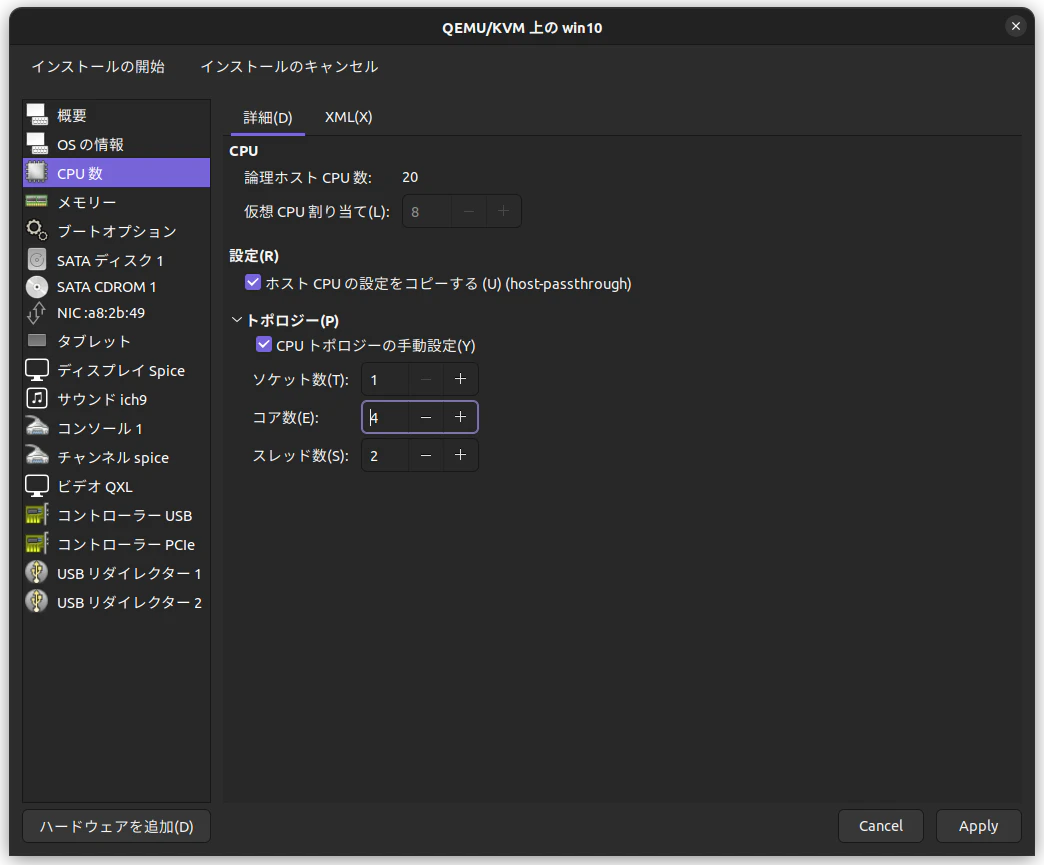This screenshot has width=1044, height=865.
Task: Open the 概要 overview icon in sidebar
Action: (37, 115)
